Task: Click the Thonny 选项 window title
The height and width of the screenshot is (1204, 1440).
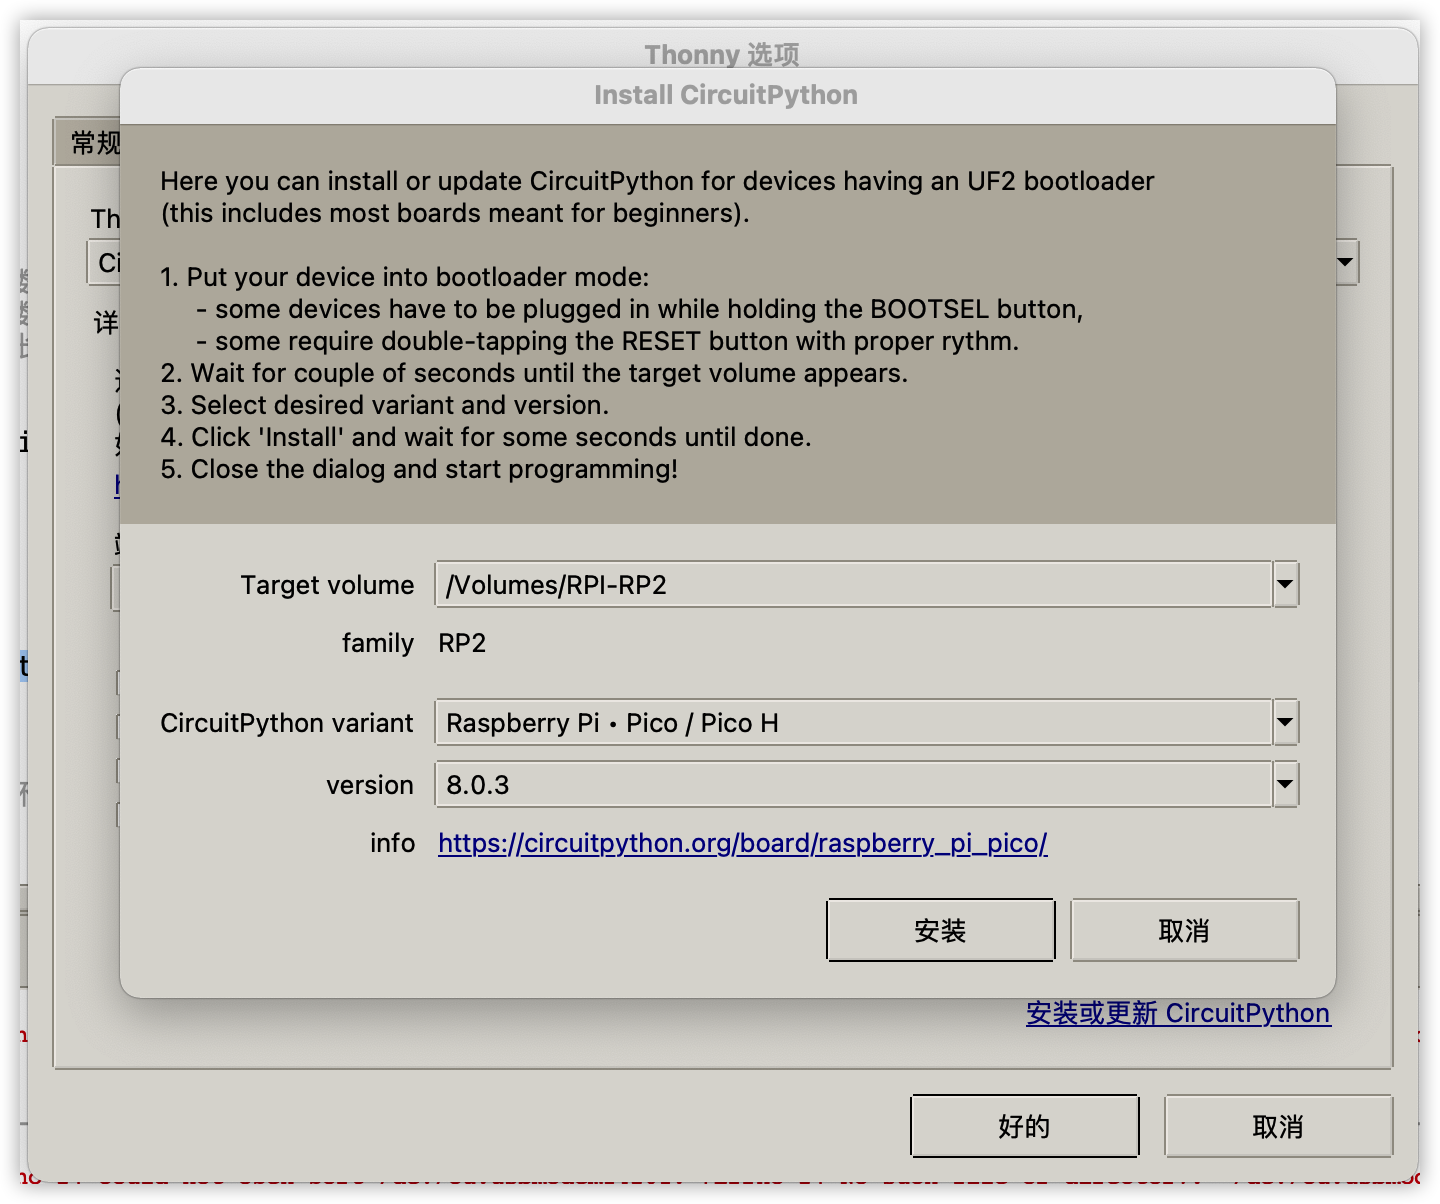Action: pos(721,54)
